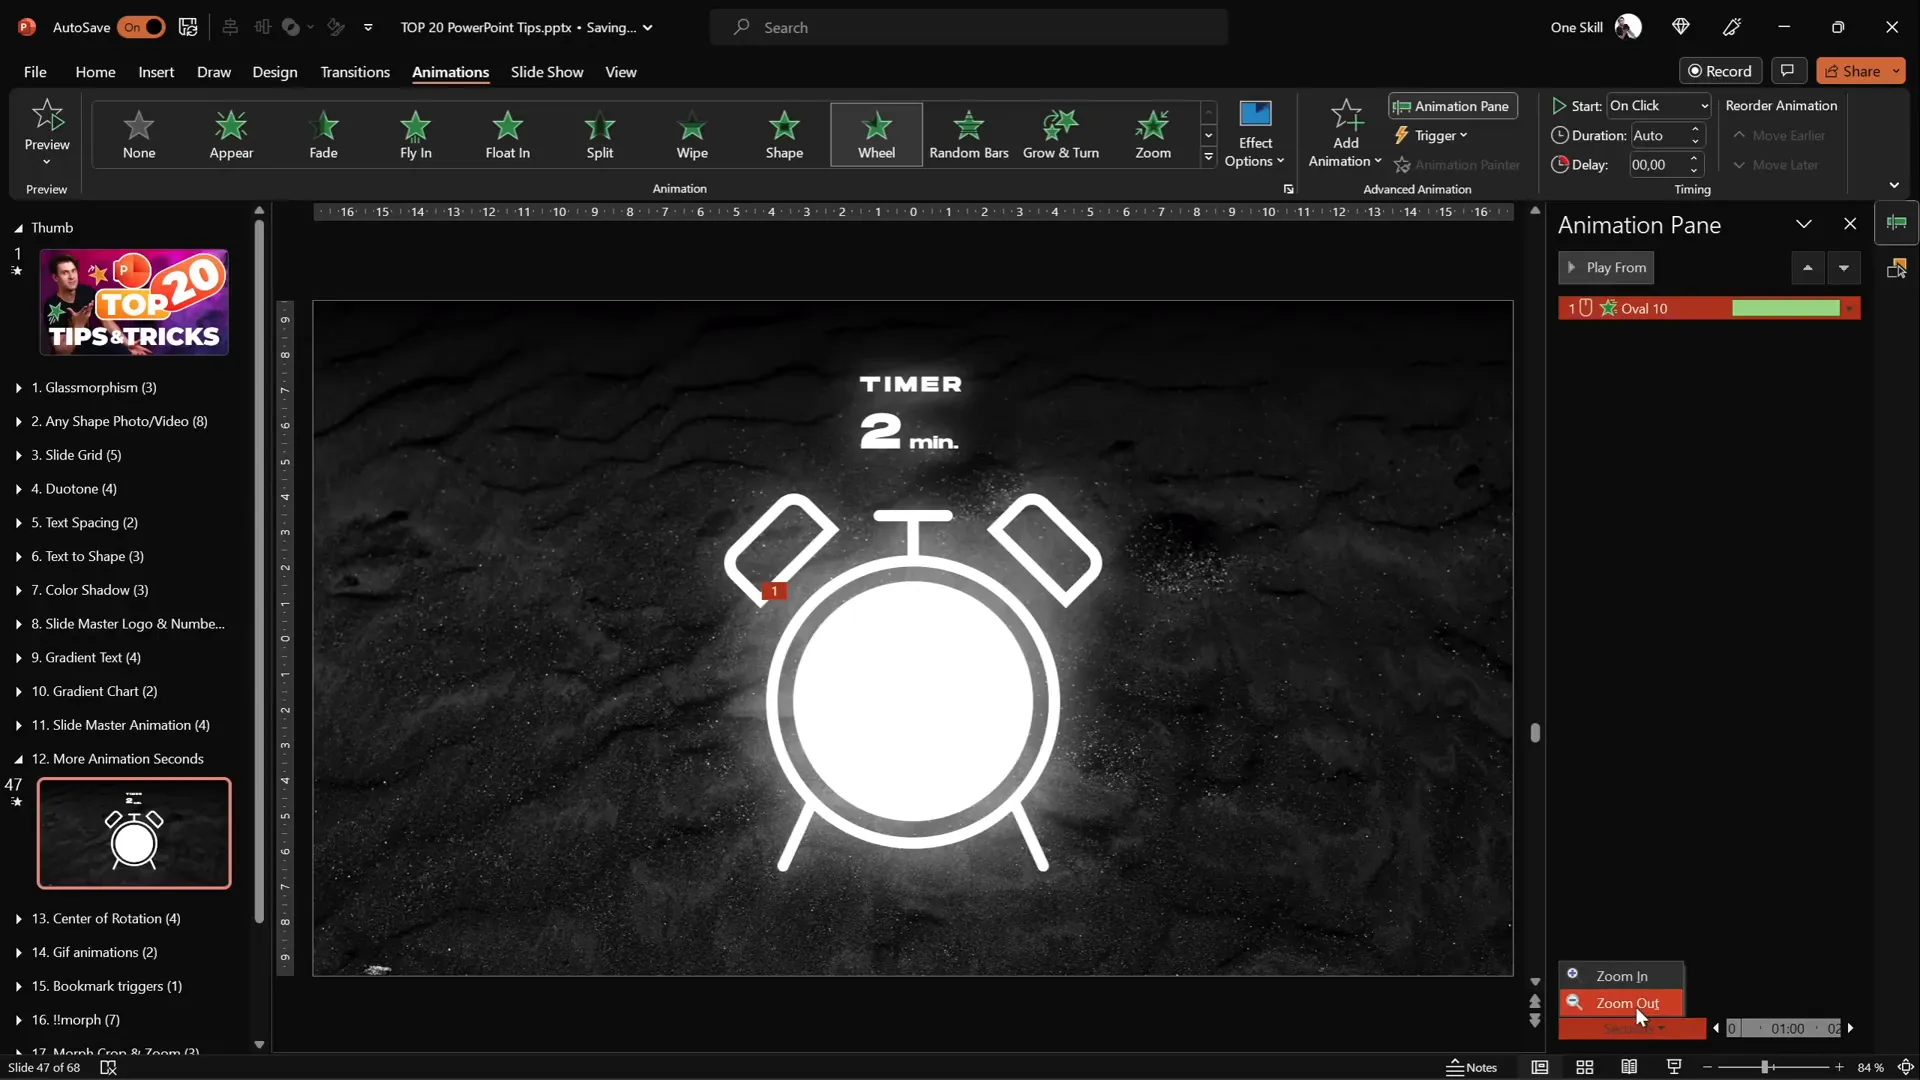Expand the 1. Glassmorphism section

pyautogui.click(x=18, y=388)
